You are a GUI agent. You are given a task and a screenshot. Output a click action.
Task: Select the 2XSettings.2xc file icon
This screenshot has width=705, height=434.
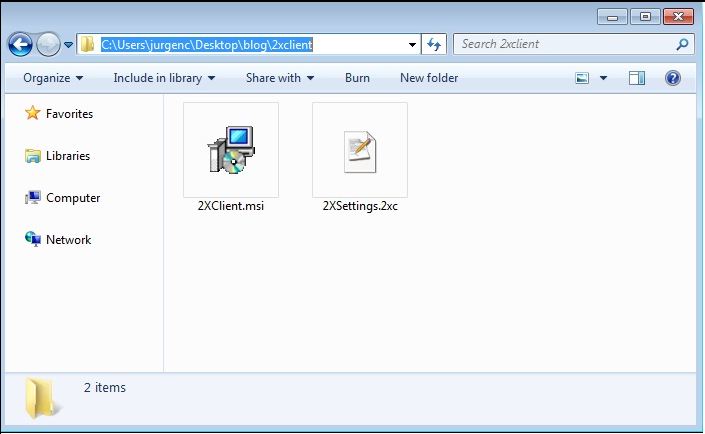pyautogui.click(x=360, y=150)
